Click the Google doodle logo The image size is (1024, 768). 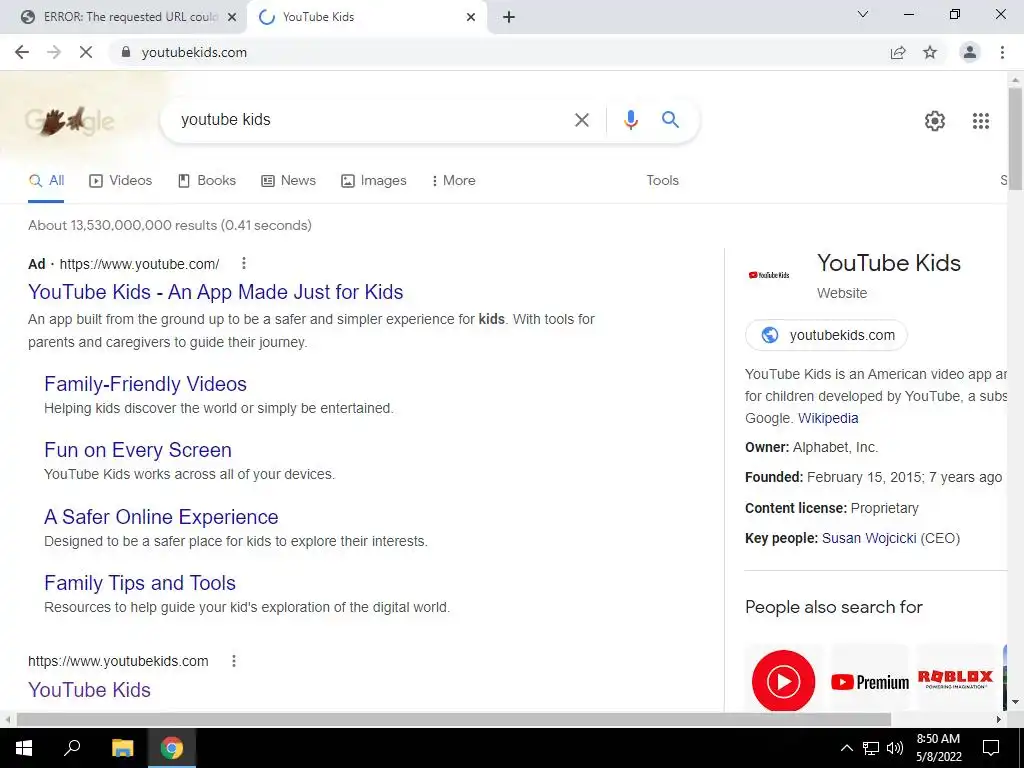[x=70, y=121]
